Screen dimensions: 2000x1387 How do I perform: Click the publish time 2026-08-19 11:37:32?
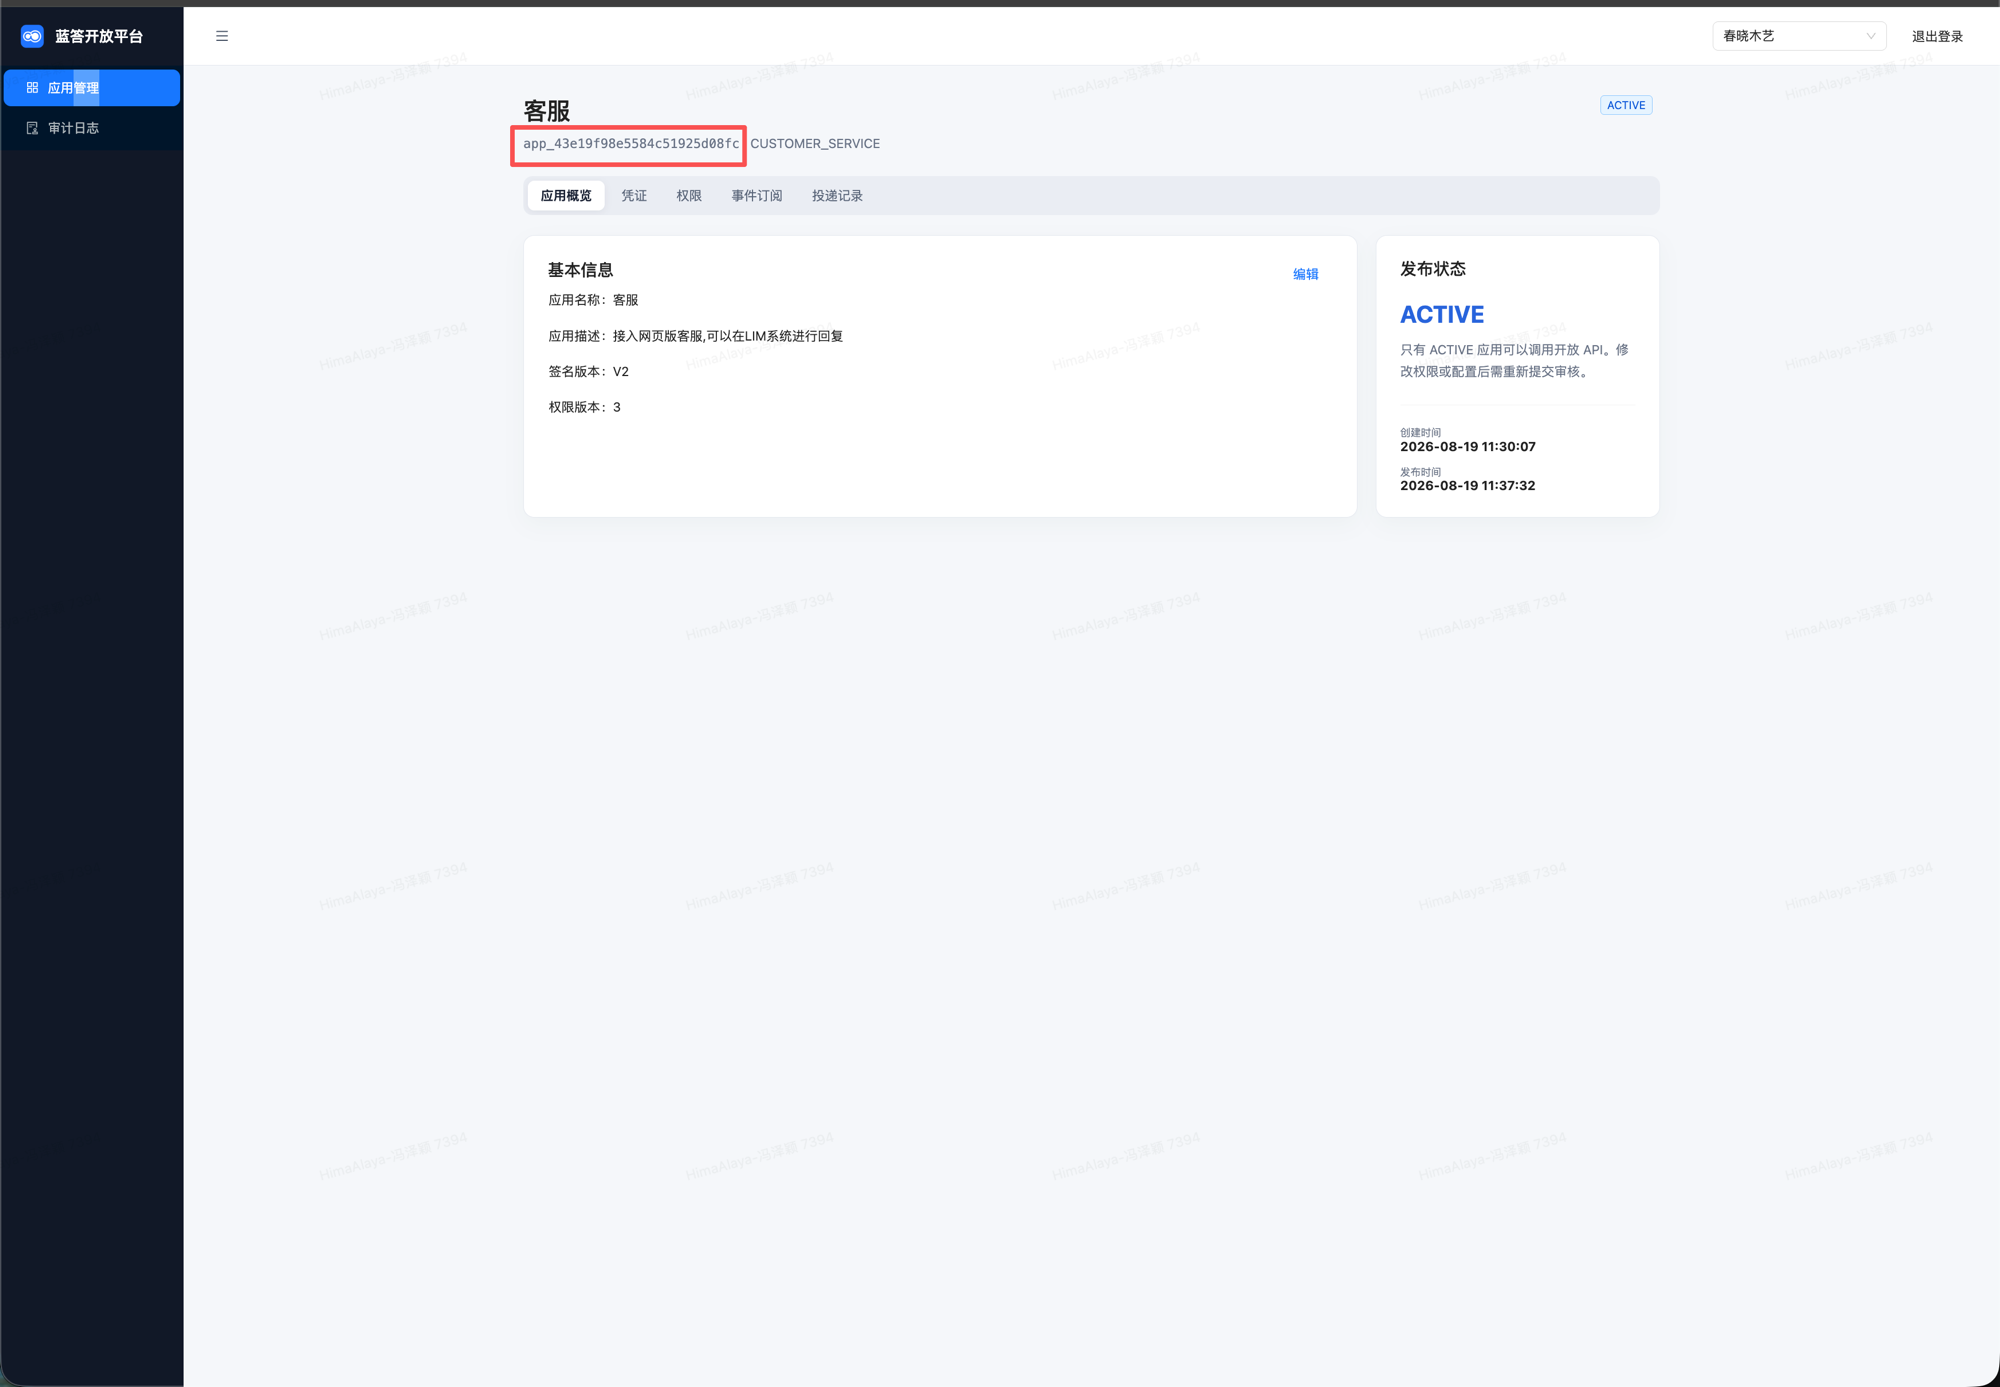click(1468, 486)
